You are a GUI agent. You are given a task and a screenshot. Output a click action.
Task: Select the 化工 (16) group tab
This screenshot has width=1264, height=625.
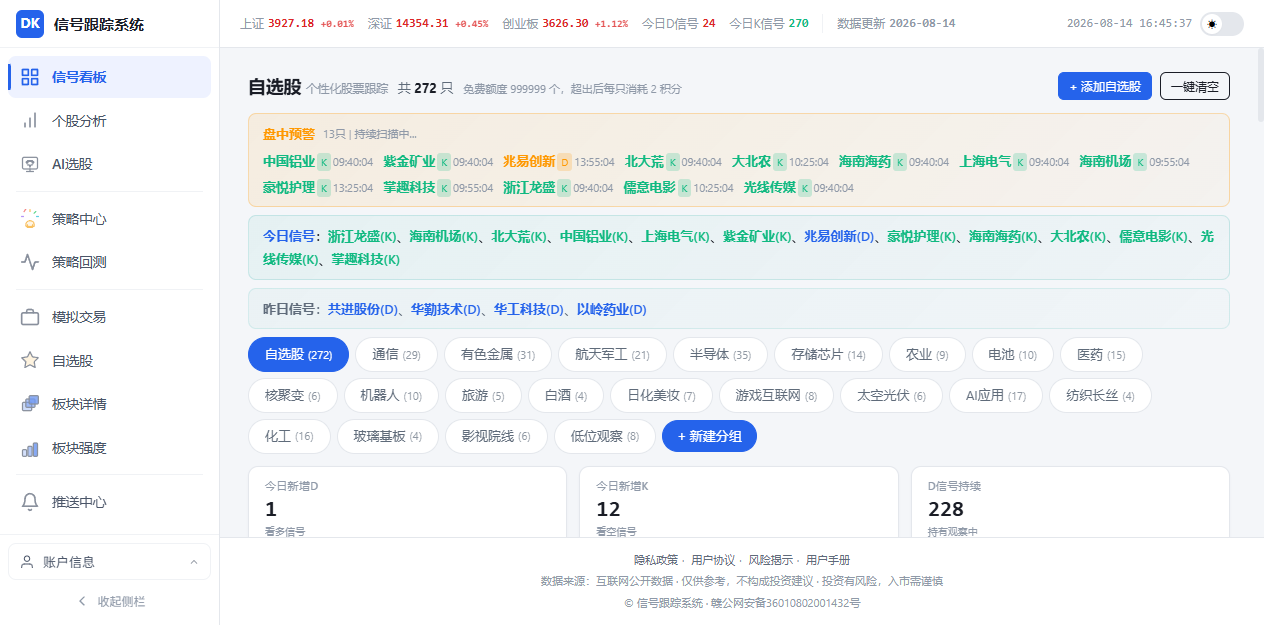tap(289, 436)
